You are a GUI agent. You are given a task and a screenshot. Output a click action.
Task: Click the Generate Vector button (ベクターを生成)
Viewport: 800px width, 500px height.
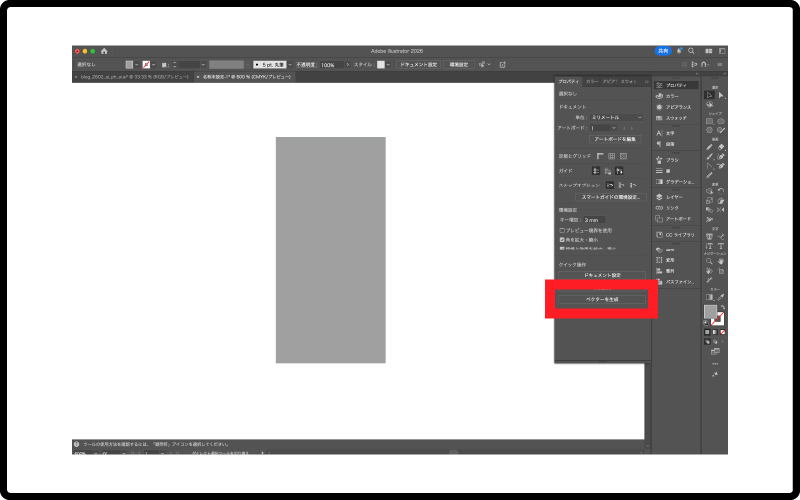[x=602, y=299]
